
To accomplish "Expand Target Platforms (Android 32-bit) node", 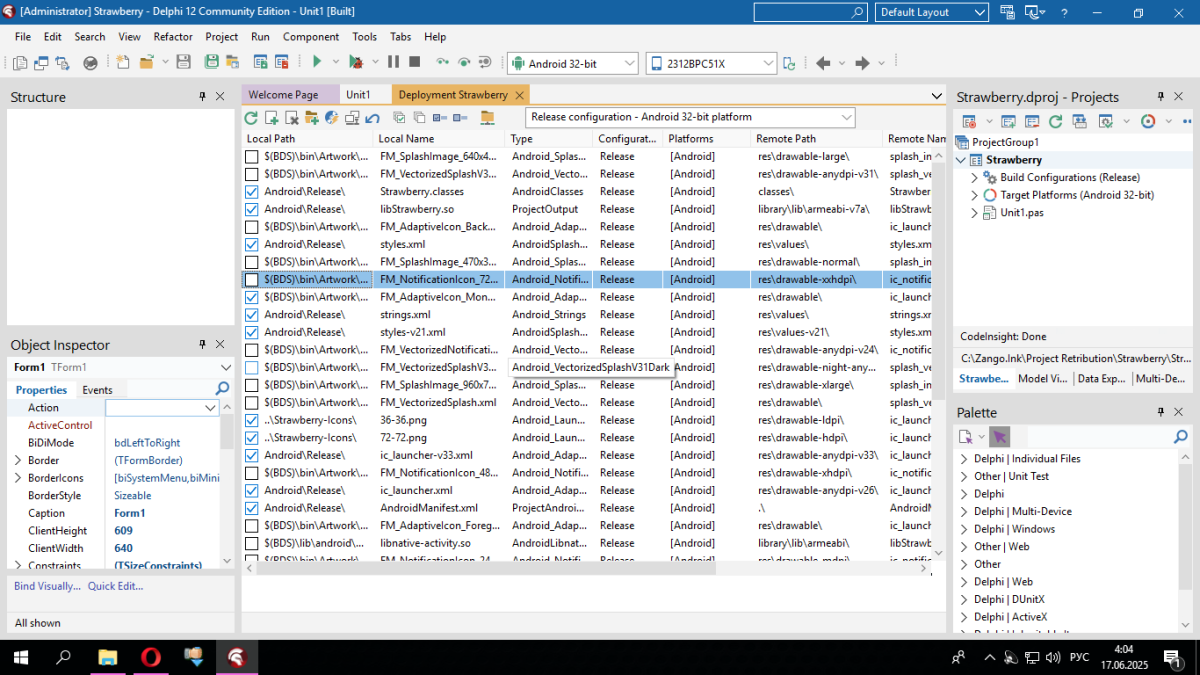I will coord(974,195).
